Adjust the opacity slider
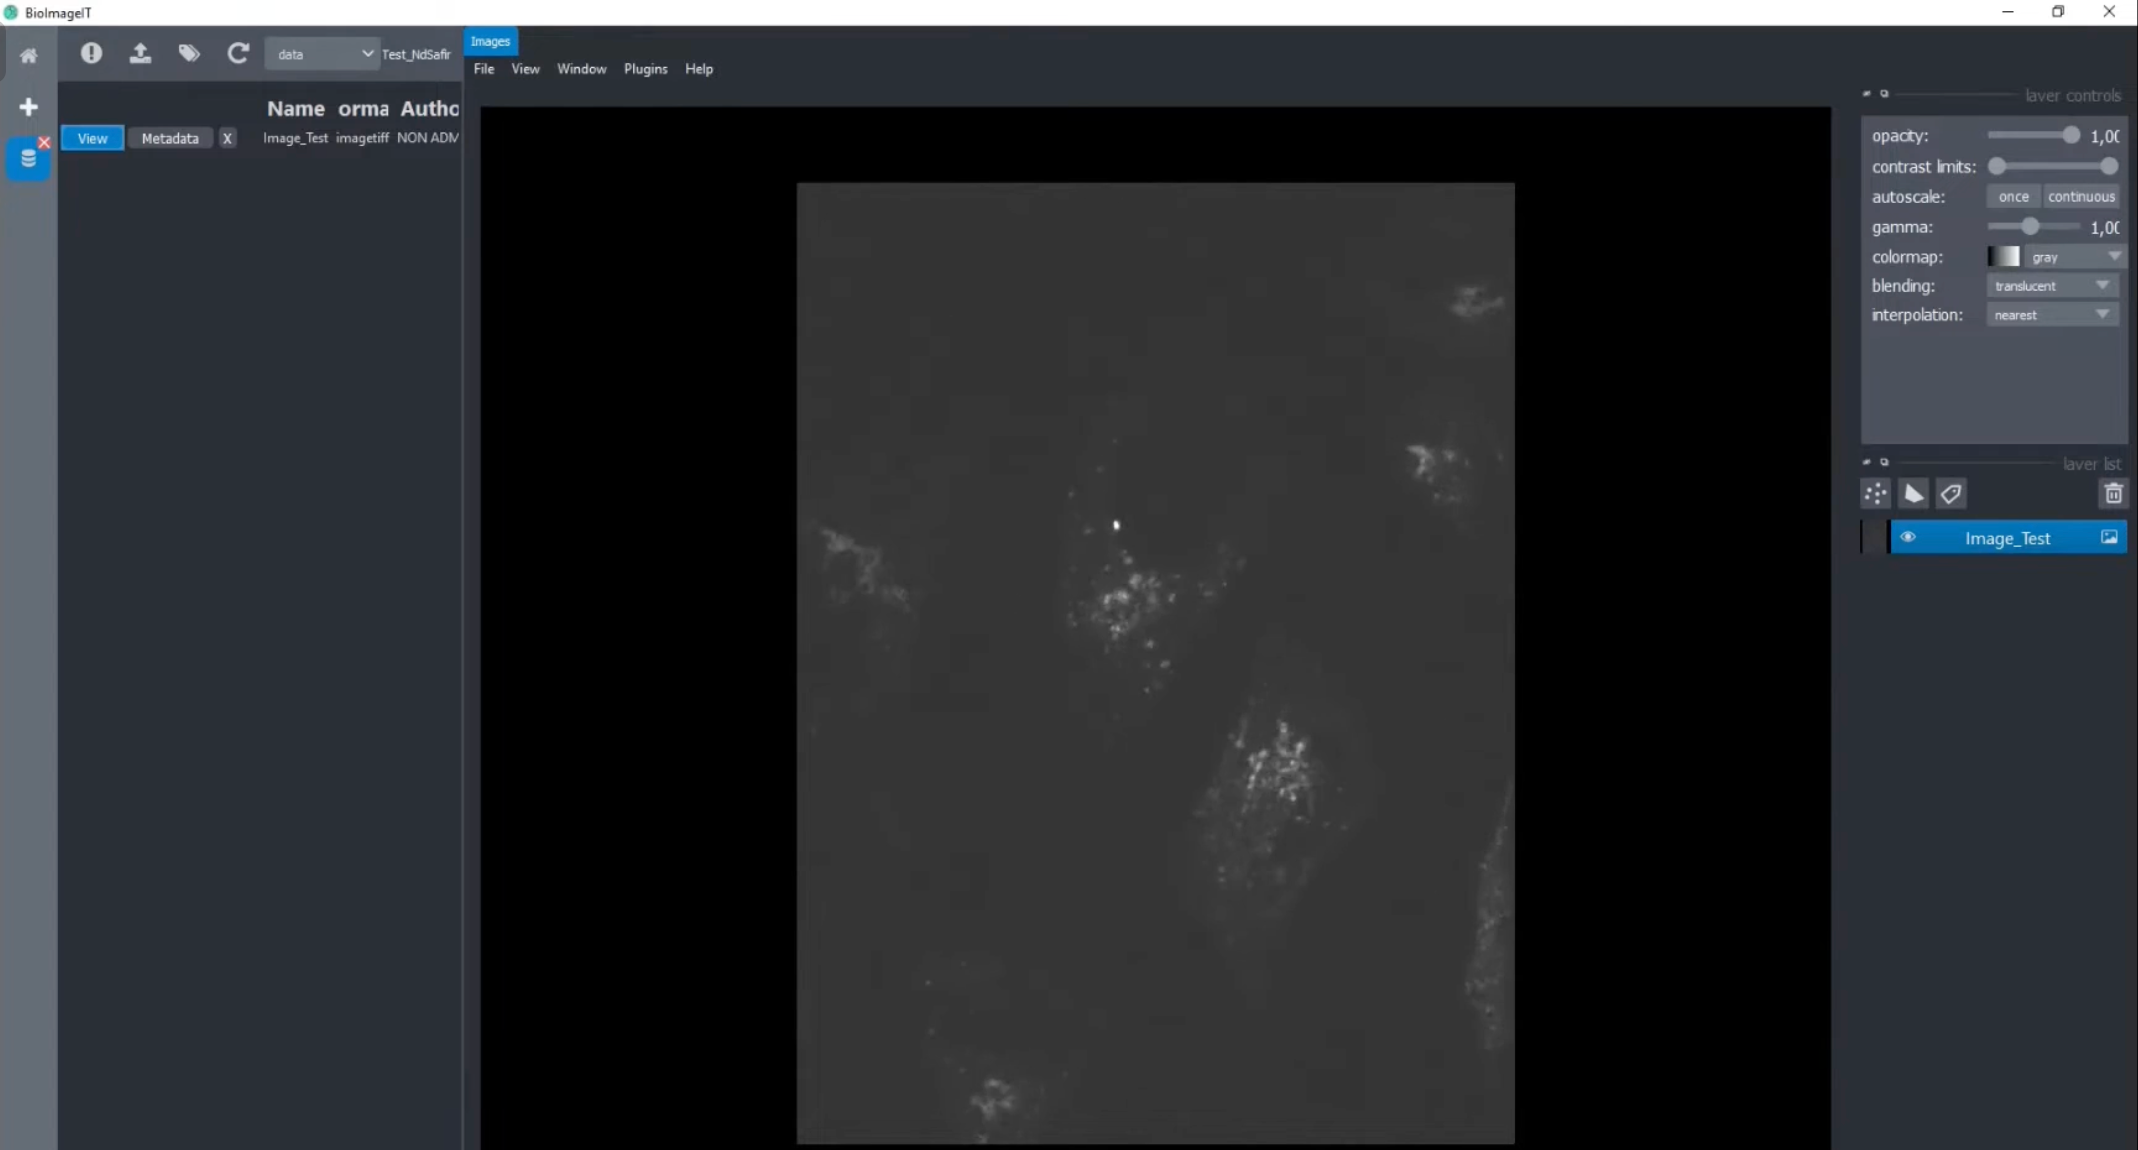The image size is (2138, 1150). pos(2034,135)
